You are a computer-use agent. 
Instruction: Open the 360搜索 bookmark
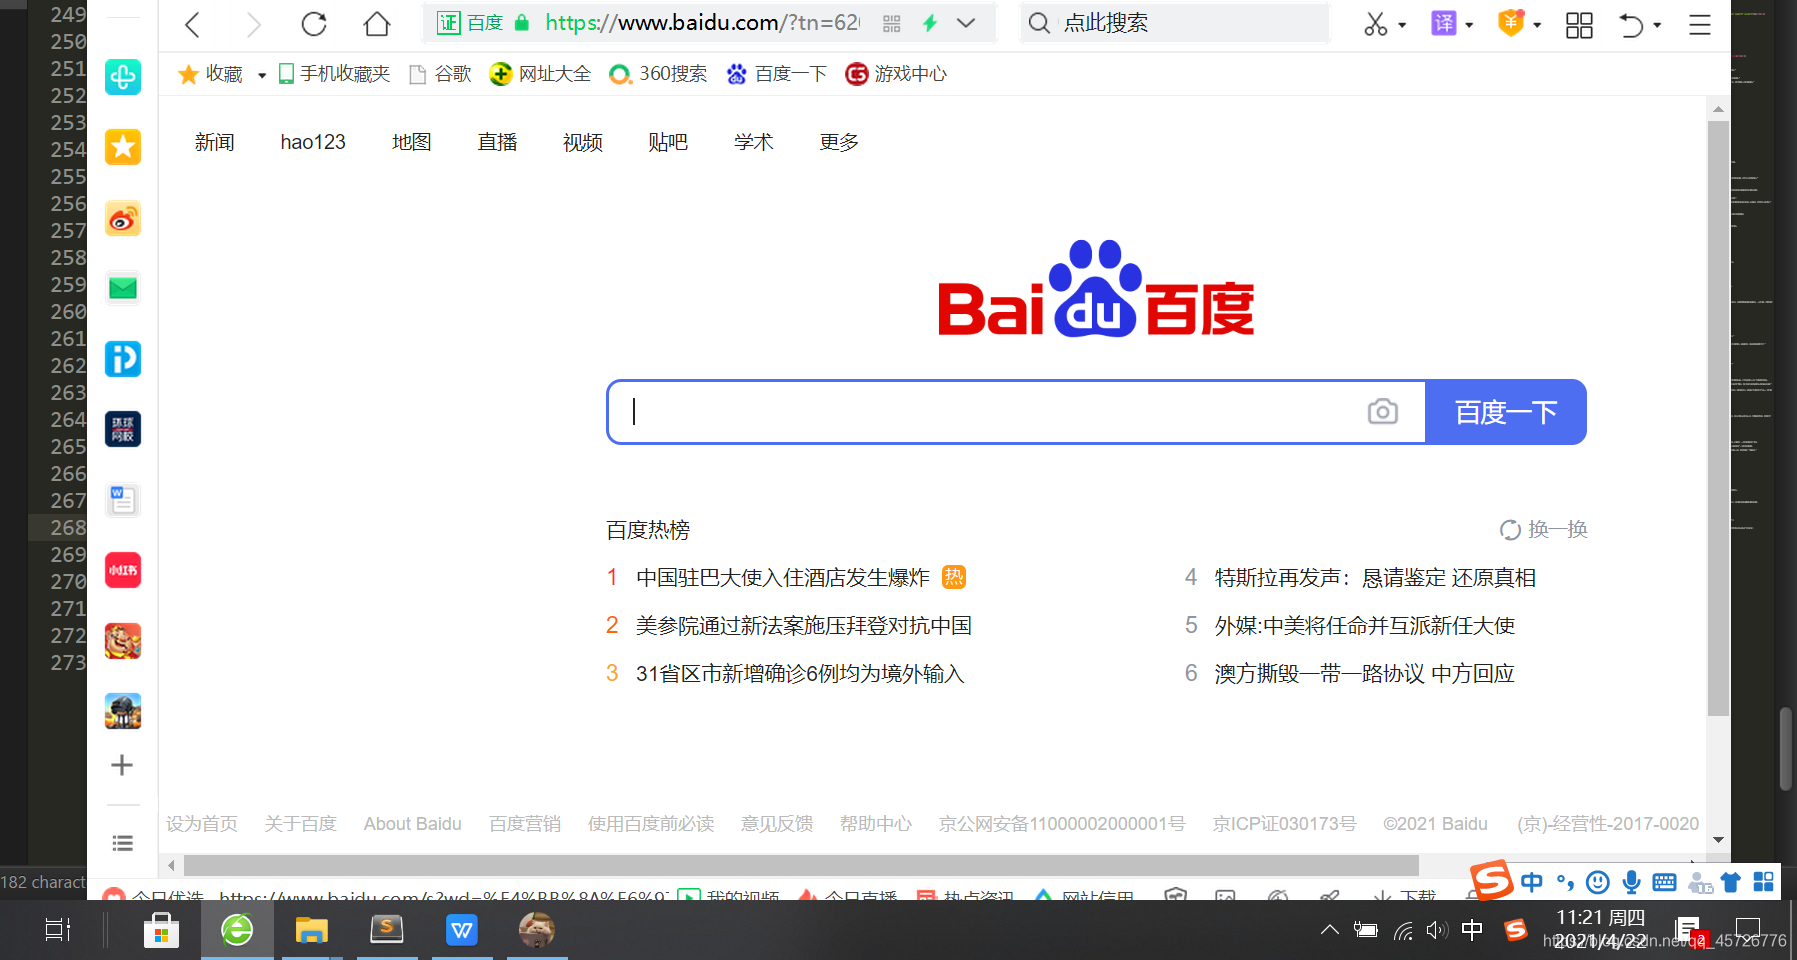[x=658, y=74]
